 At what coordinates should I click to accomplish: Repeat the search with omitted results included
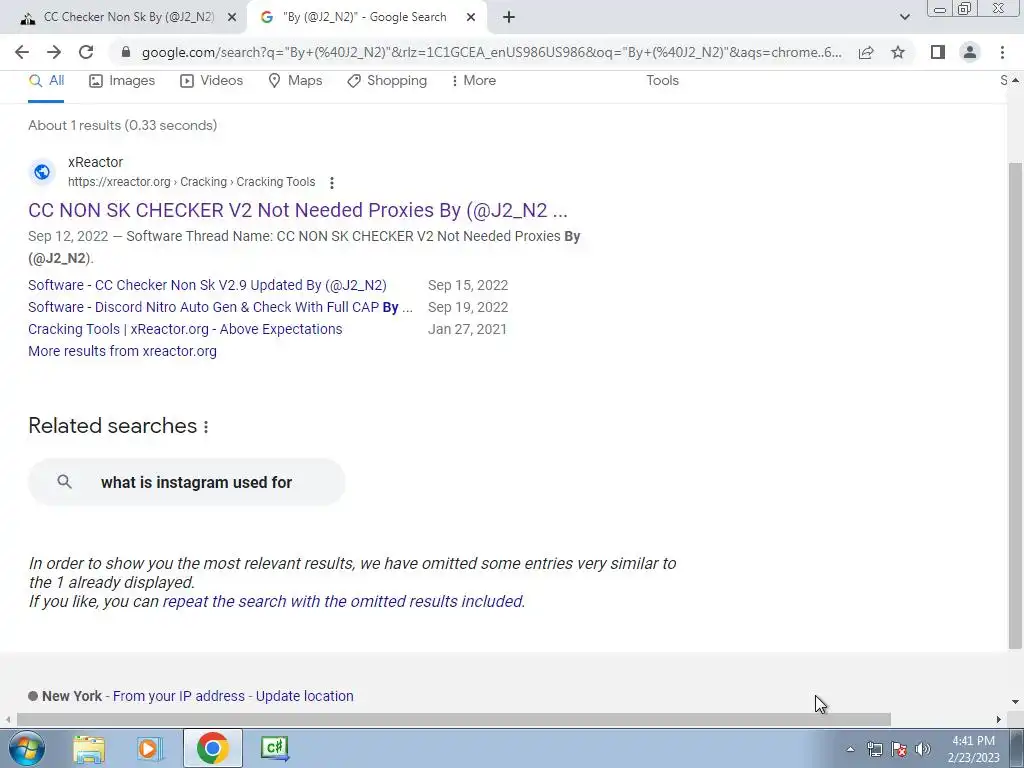pos(343,601)
